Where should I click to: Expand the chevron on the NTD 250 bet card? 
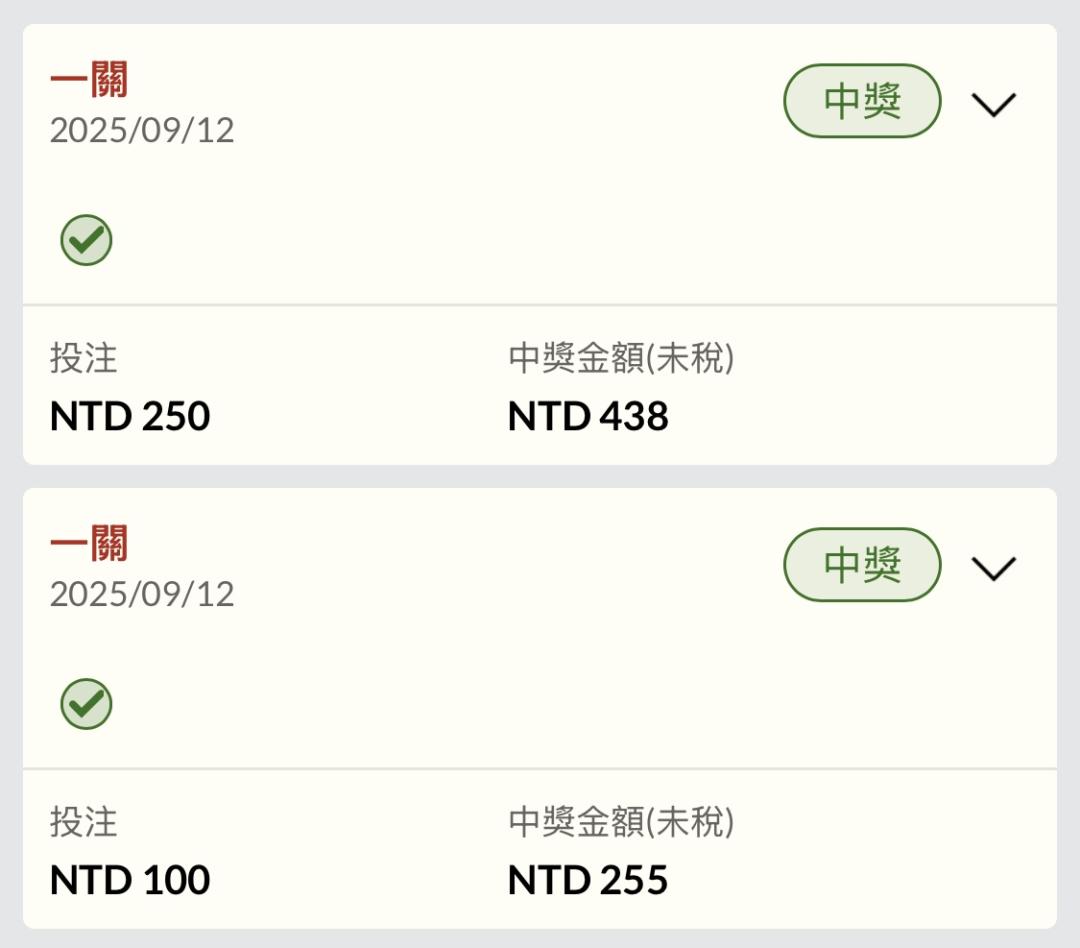pos(993,104)
